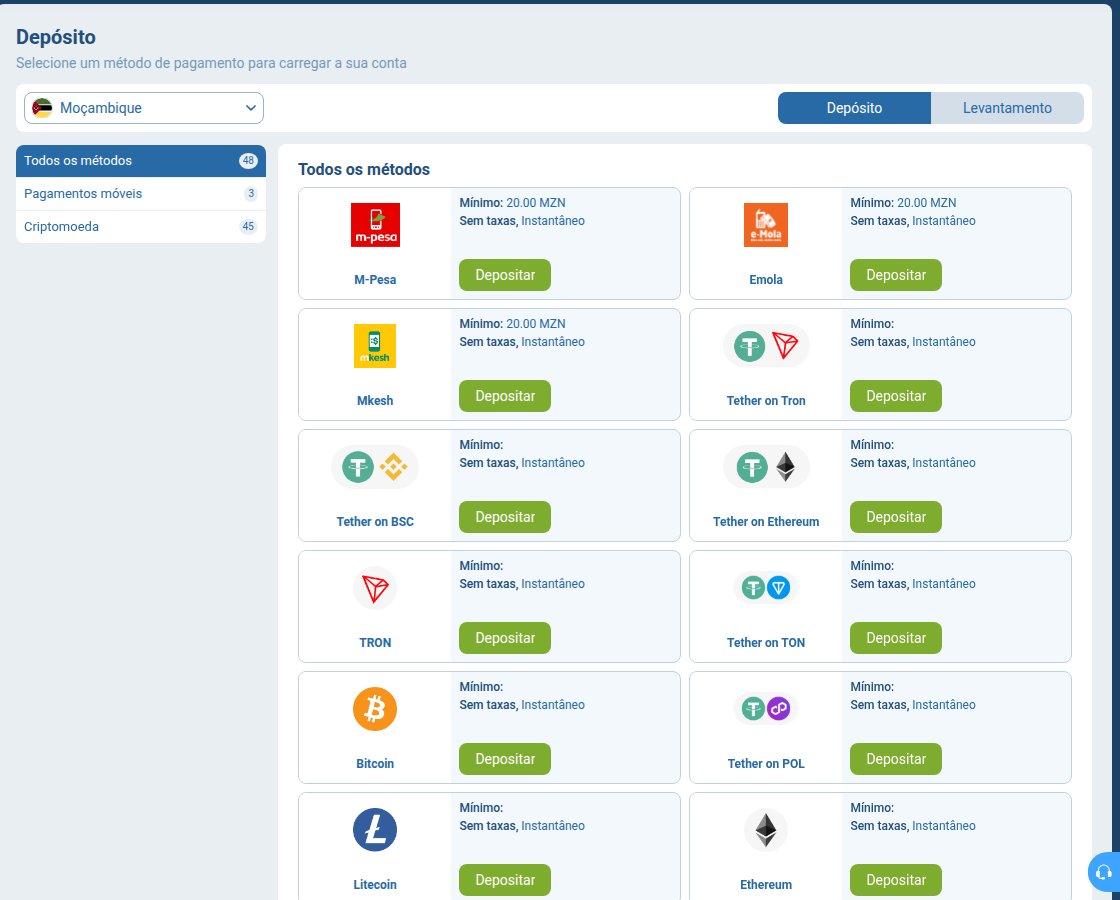Image resolution: width=1120 pixels, height=900 pixels.
Task: Click the Tether on TON label
Action: click(x=766, y=643)
